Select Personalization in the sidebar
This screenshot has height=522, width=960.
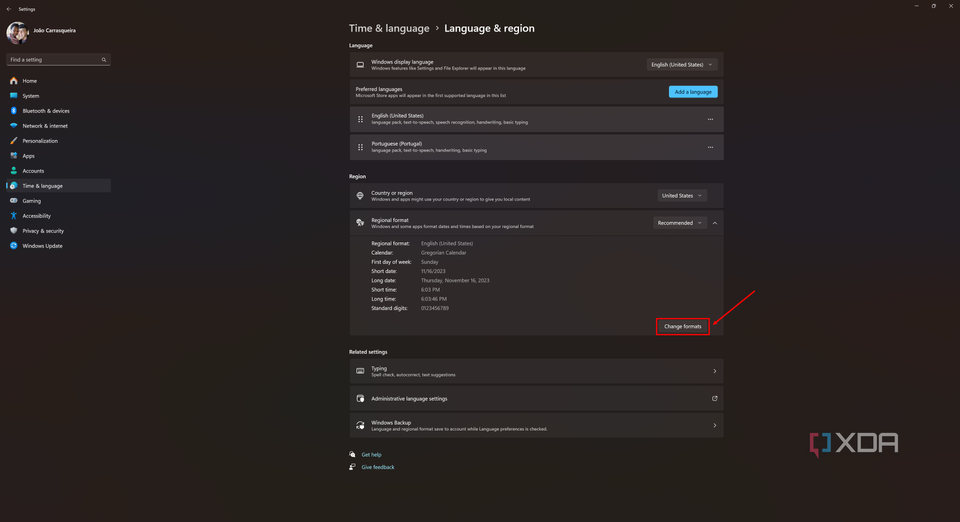pos(58,141)
